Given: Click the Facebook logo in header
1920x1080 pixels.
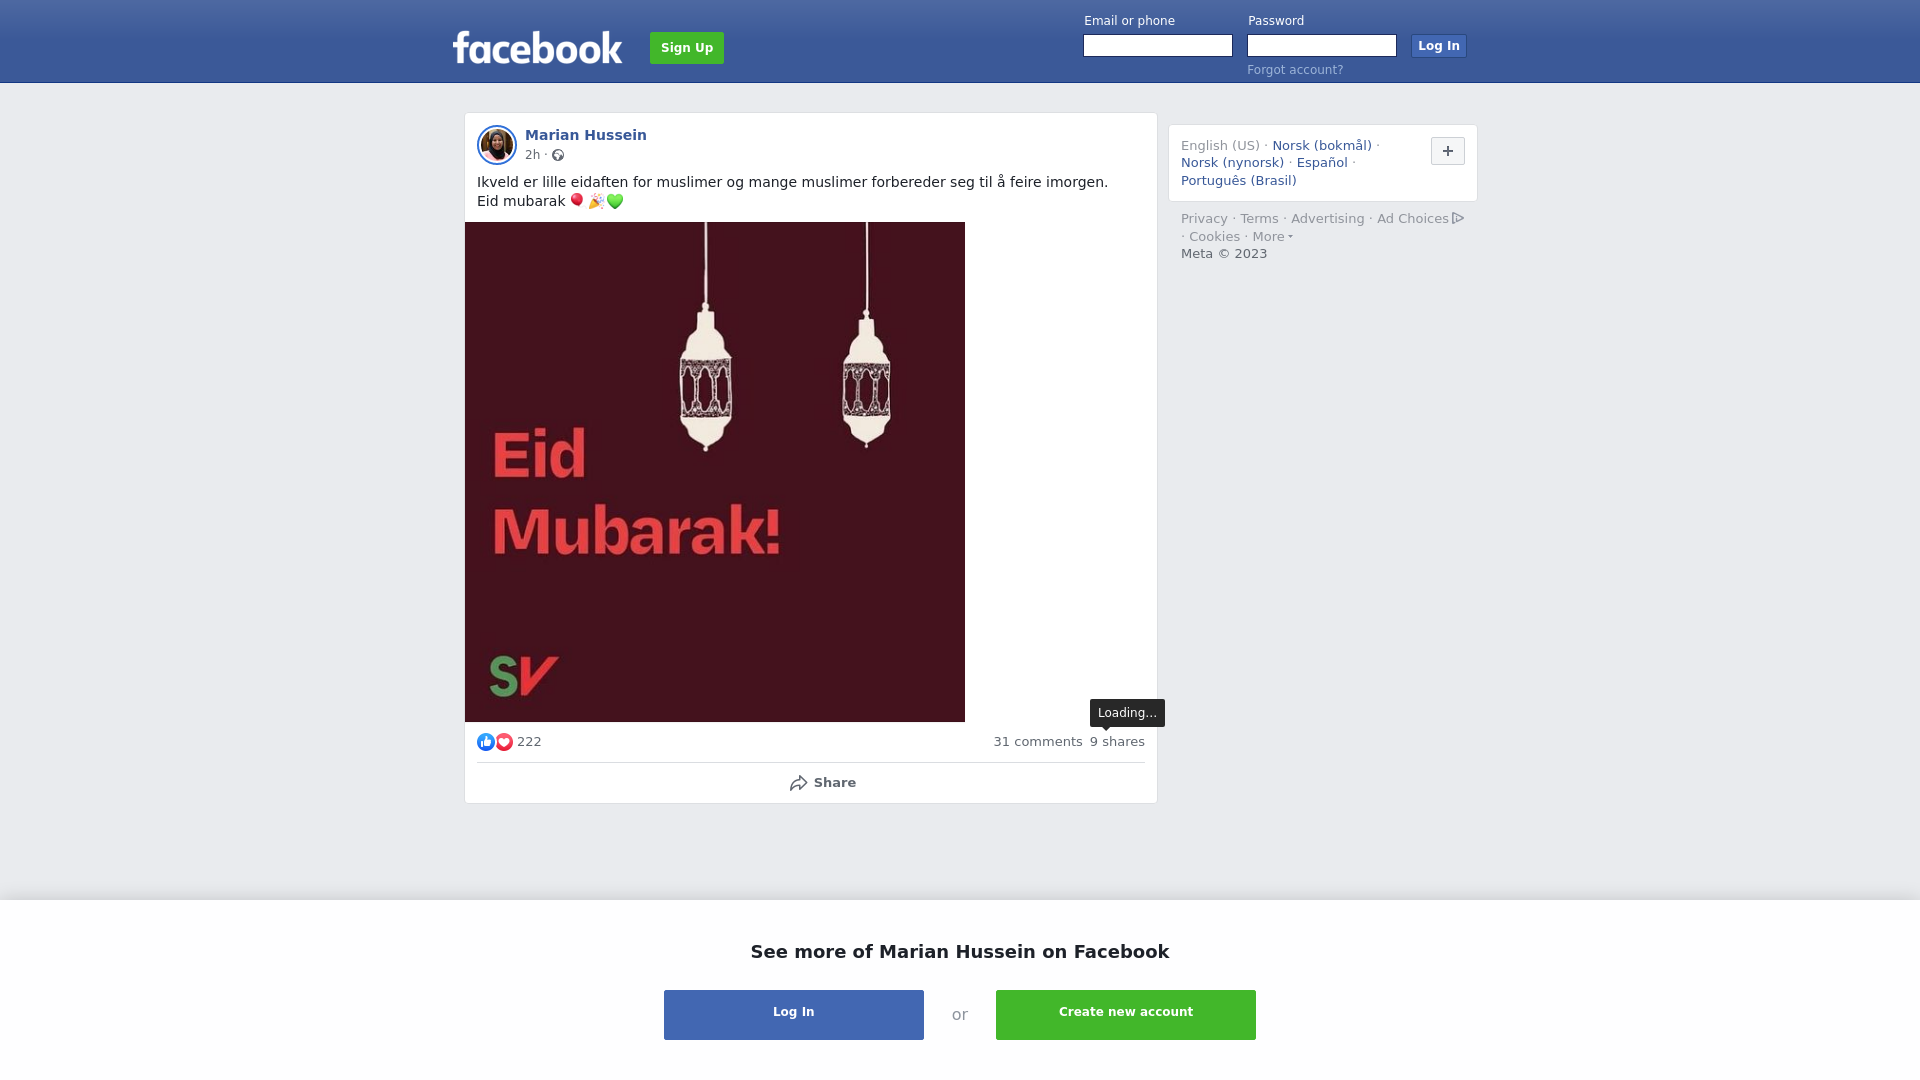Looking at the screenshot, I should tap(537, 47).
